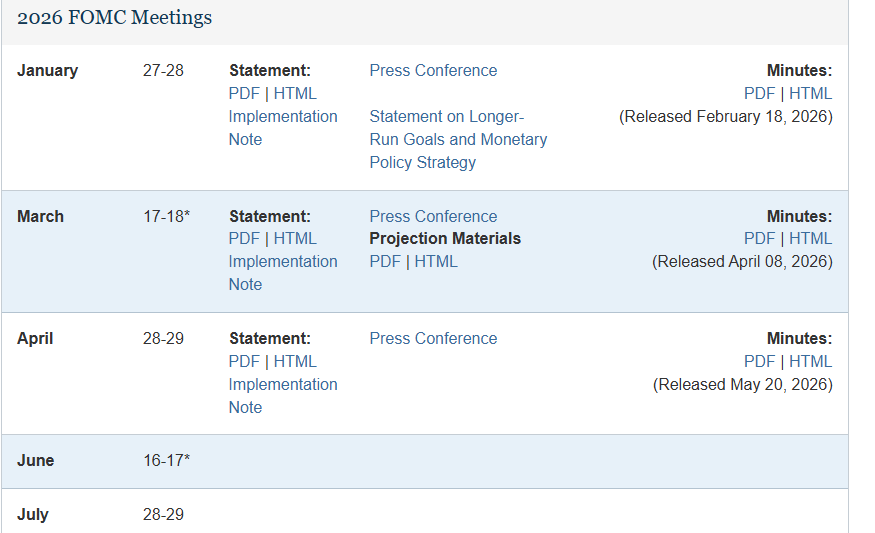Open January Press Conference link
The image size is (875, 533).
click(433, 70)
